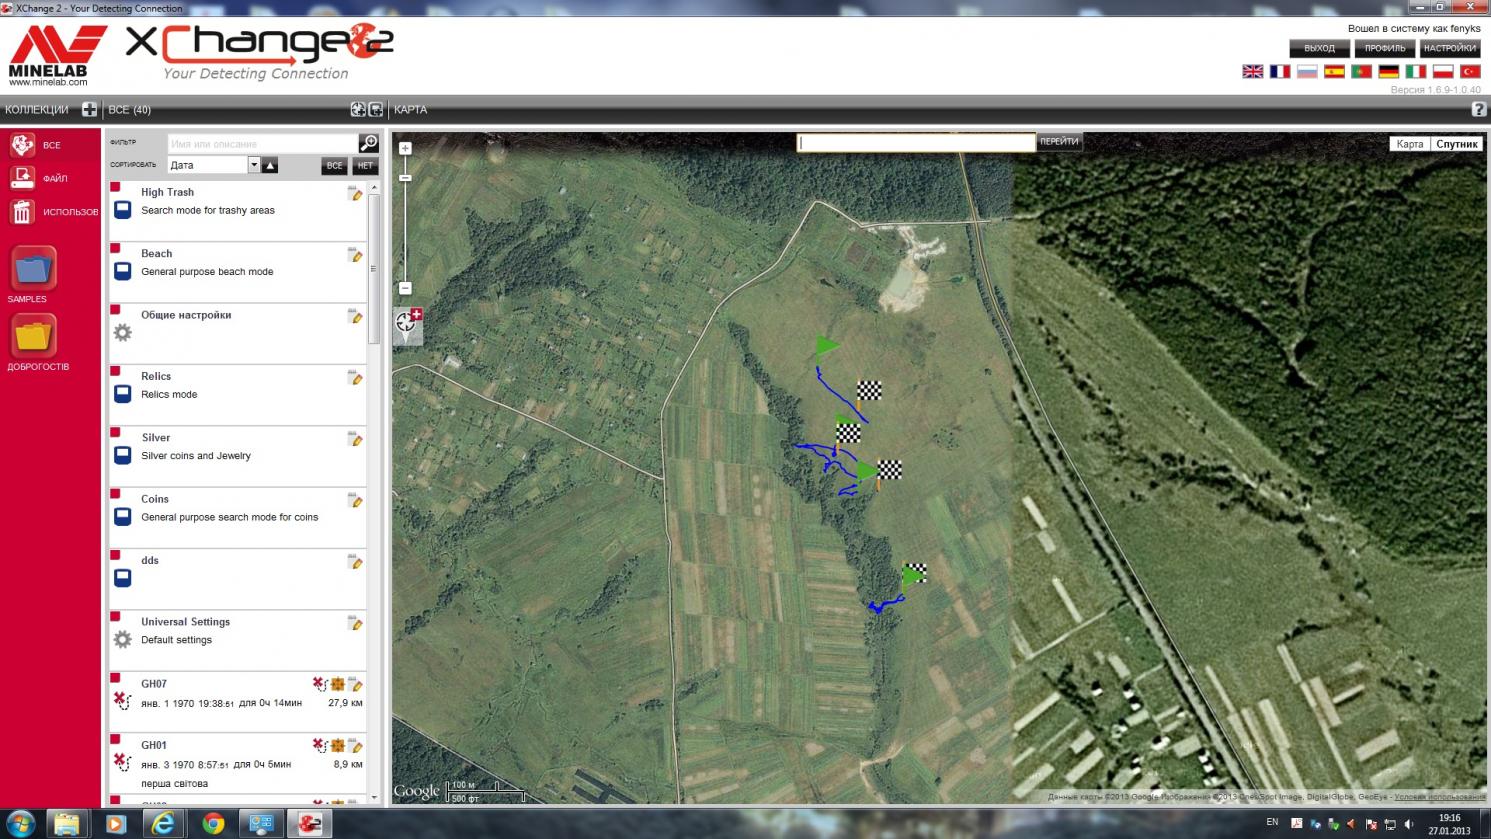Image resolution: width=1491 pixels, height=839 pixels.
Task: Open Windows Media Player from taskbar
Action: coord(115,823)
